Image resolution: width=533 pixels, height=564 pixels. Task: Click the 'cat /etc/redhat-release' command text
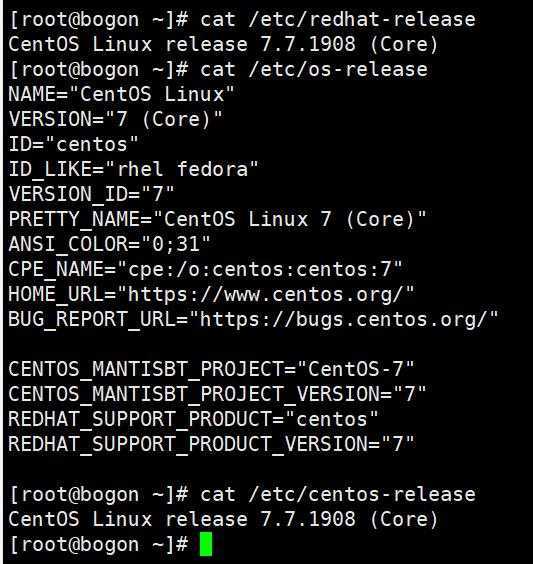click(x=338, y=19)
